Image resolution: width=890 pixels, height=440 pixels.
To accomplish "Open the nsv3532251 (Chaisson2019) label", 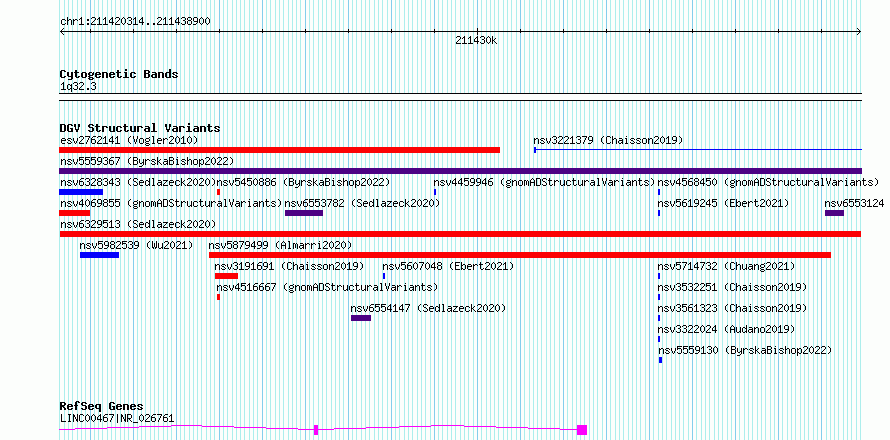I will [732, 287].
